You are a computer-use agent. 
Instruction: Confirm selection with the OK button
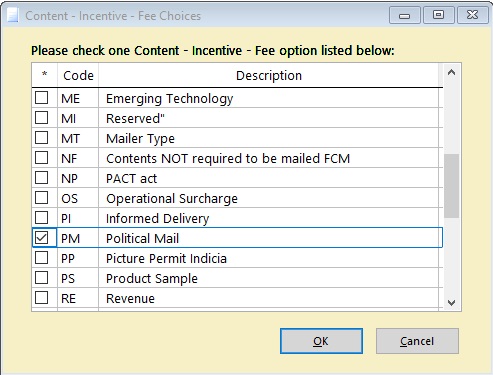[321, 341]
